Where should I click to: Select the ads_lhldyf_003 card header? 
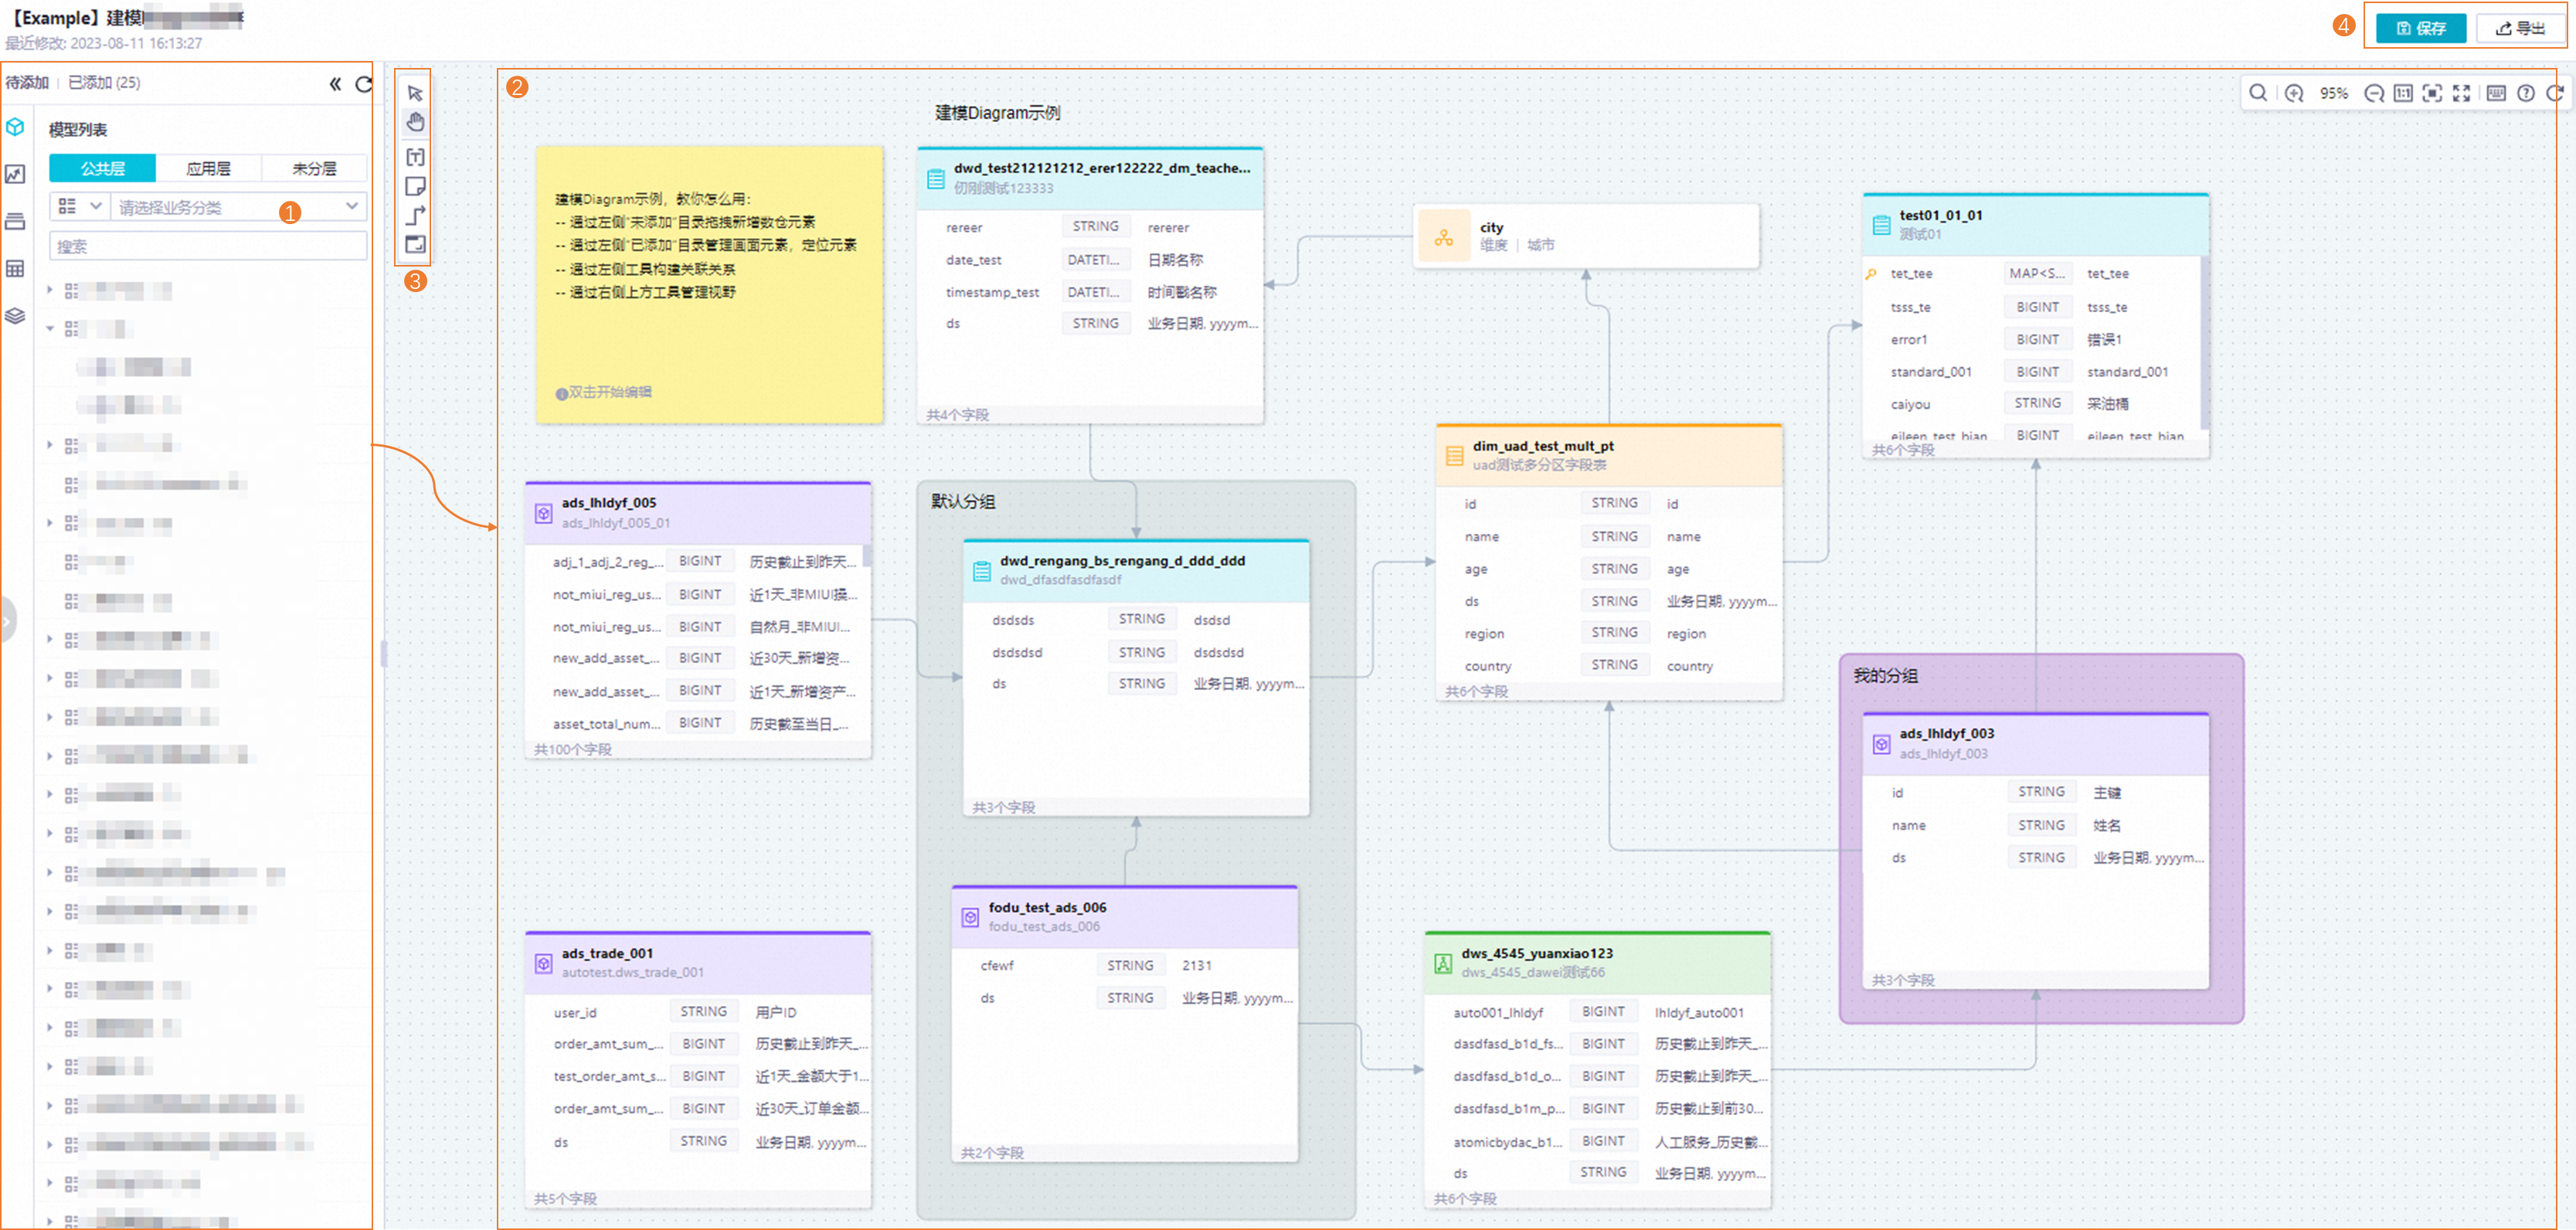click(x=2035, y=744)
